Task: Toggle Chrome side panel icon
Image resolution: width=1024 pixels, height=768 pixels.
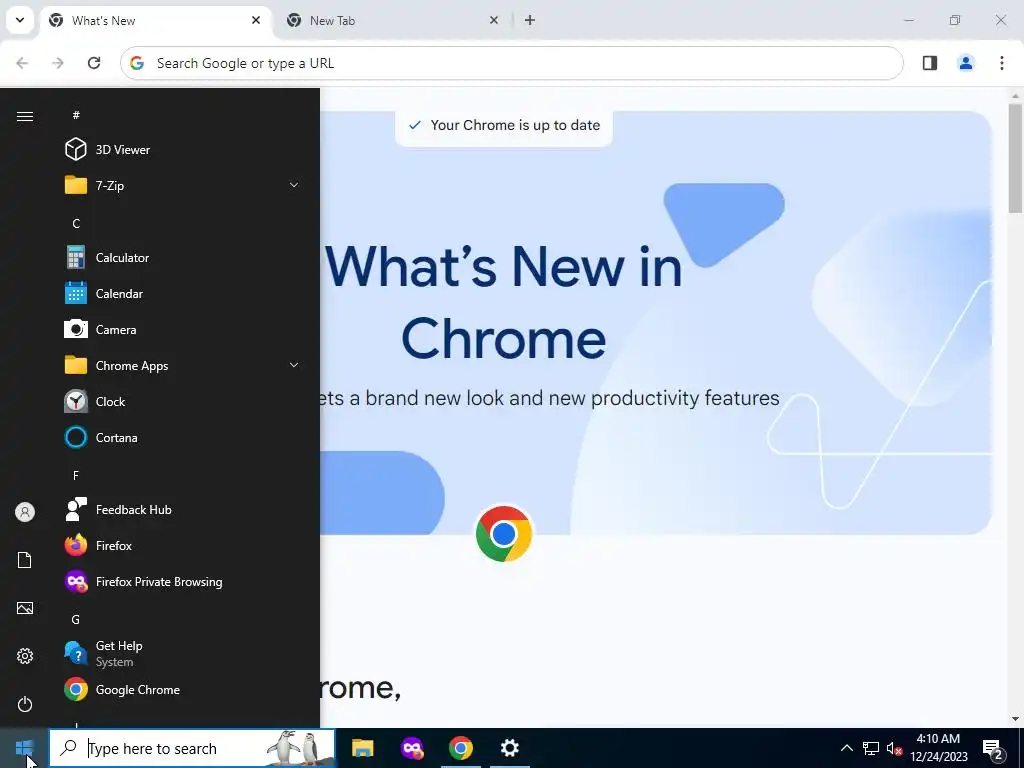Action: point(930,63)
